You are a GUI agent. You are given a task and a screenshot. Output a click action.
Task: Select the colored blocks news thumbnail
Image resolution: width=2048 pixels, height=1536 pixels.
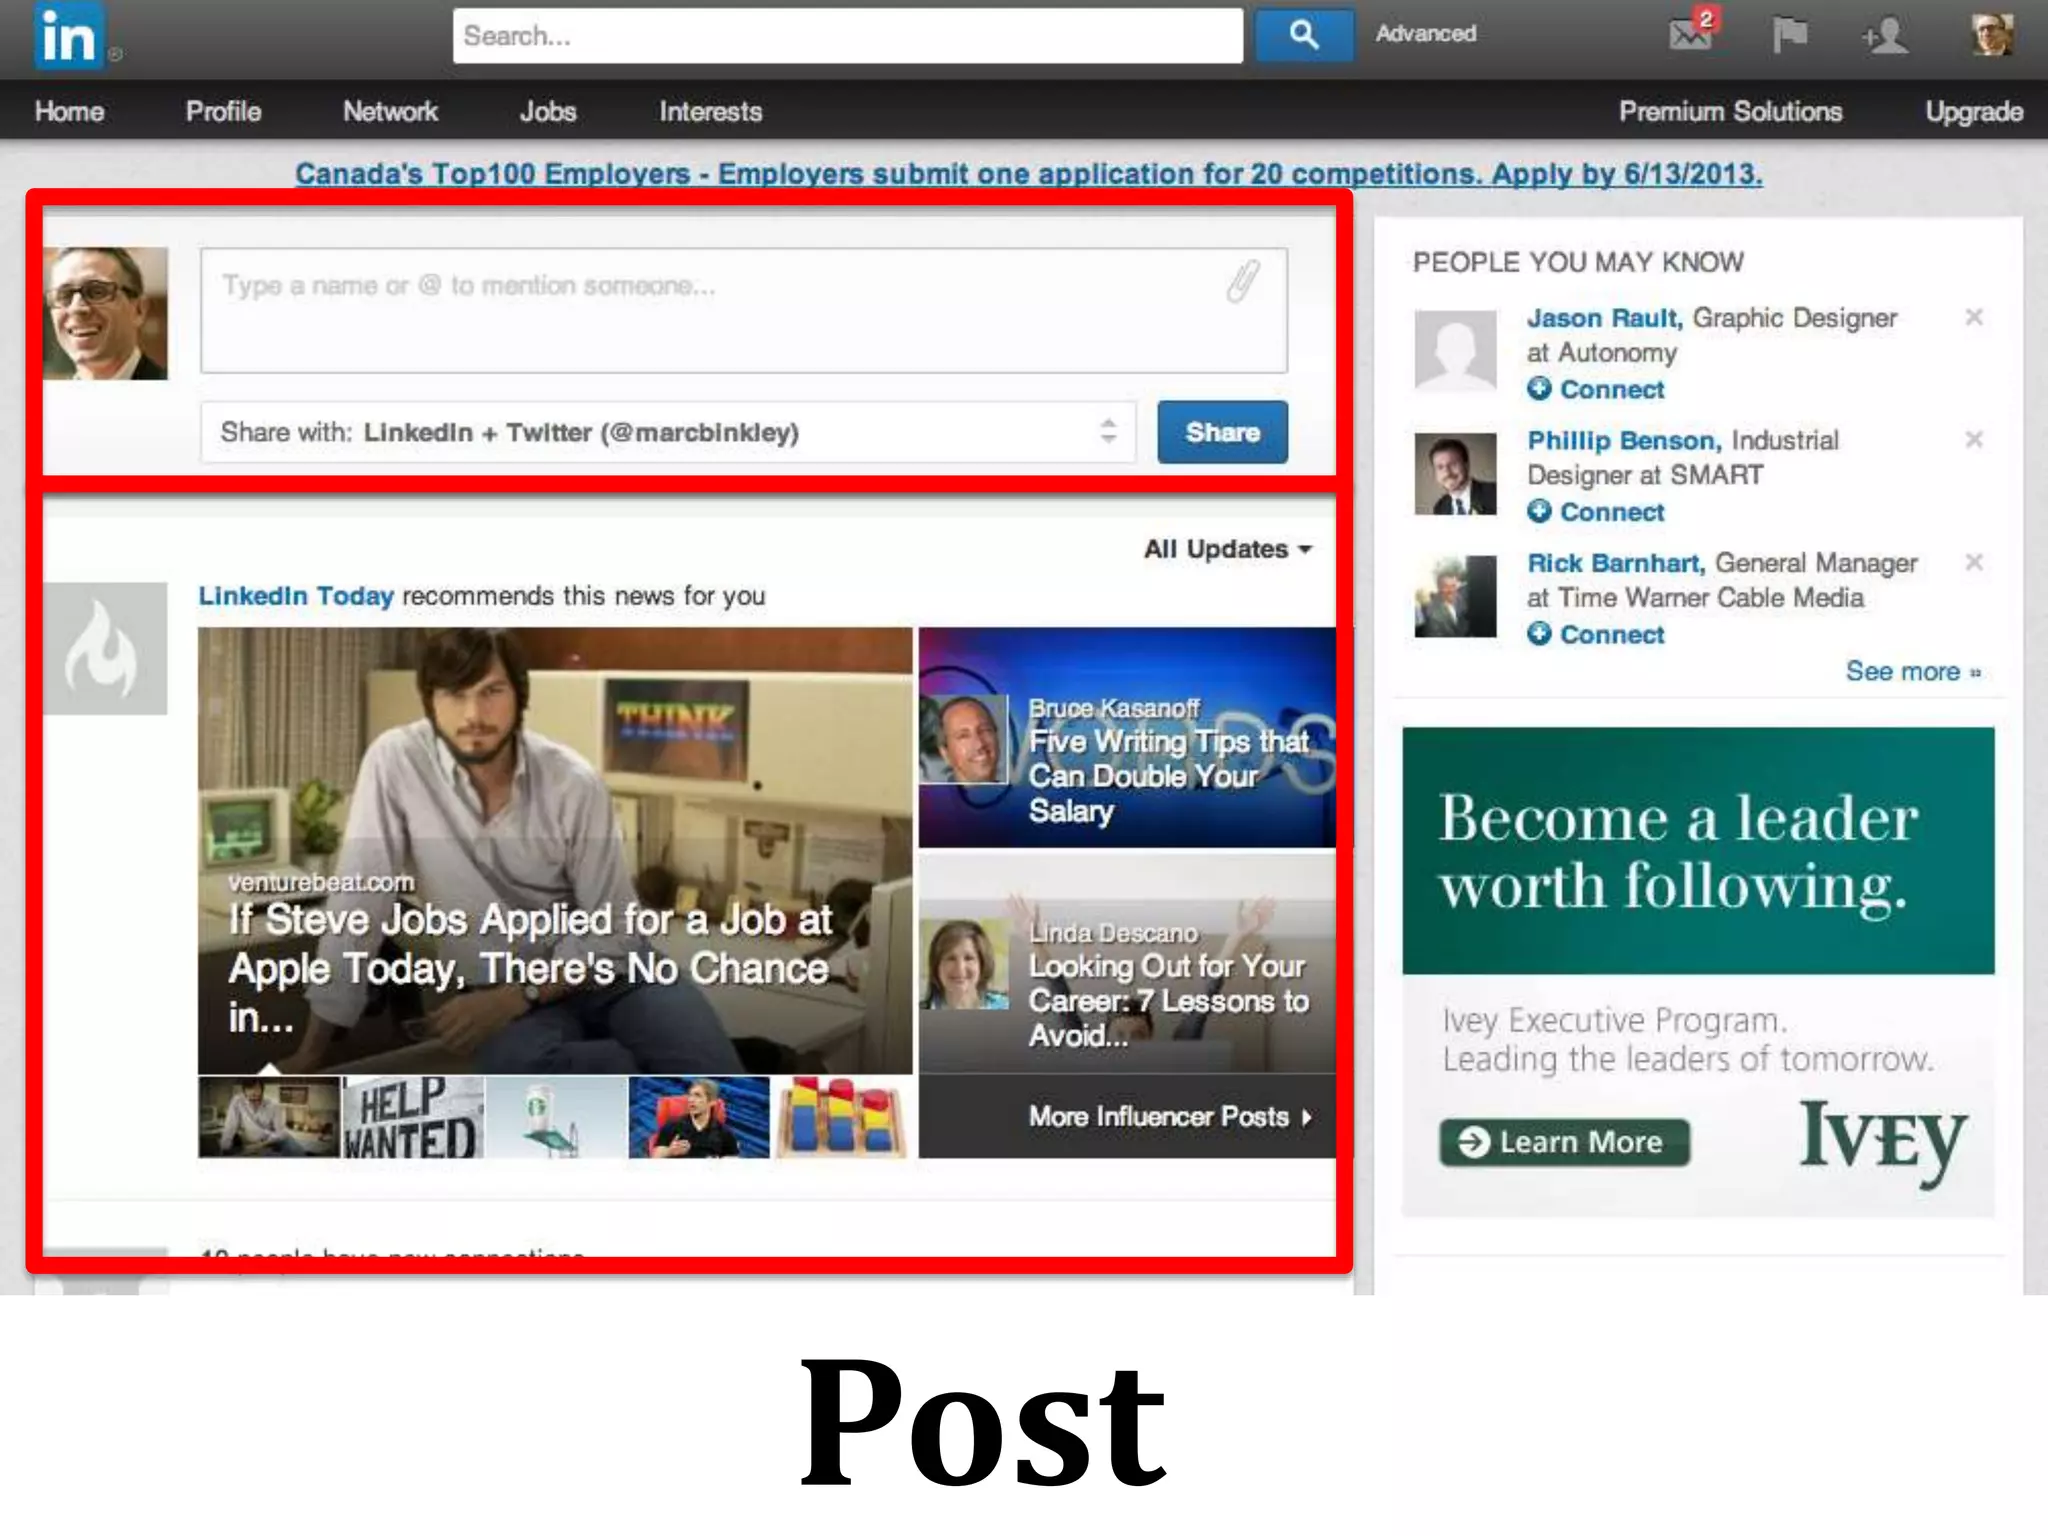(842, 1117)
